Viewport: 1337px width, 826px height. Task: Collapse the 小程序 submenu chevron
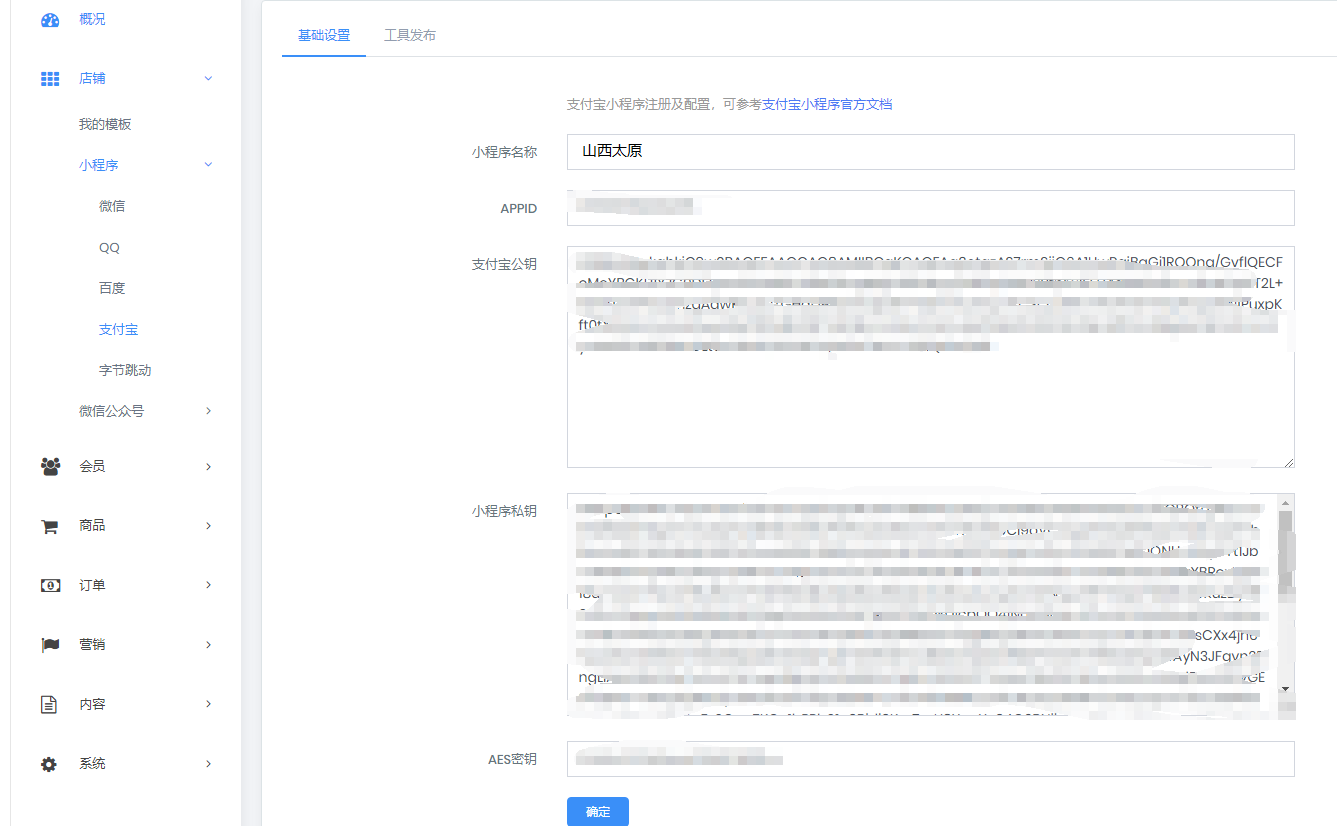pyautogui.click(x=208, y=165)
